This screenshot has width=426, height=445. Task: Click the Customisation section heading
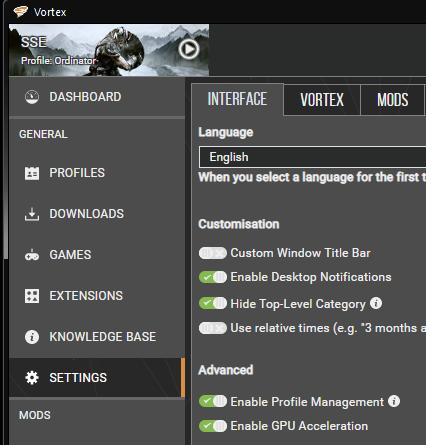(x=239, y=224)
